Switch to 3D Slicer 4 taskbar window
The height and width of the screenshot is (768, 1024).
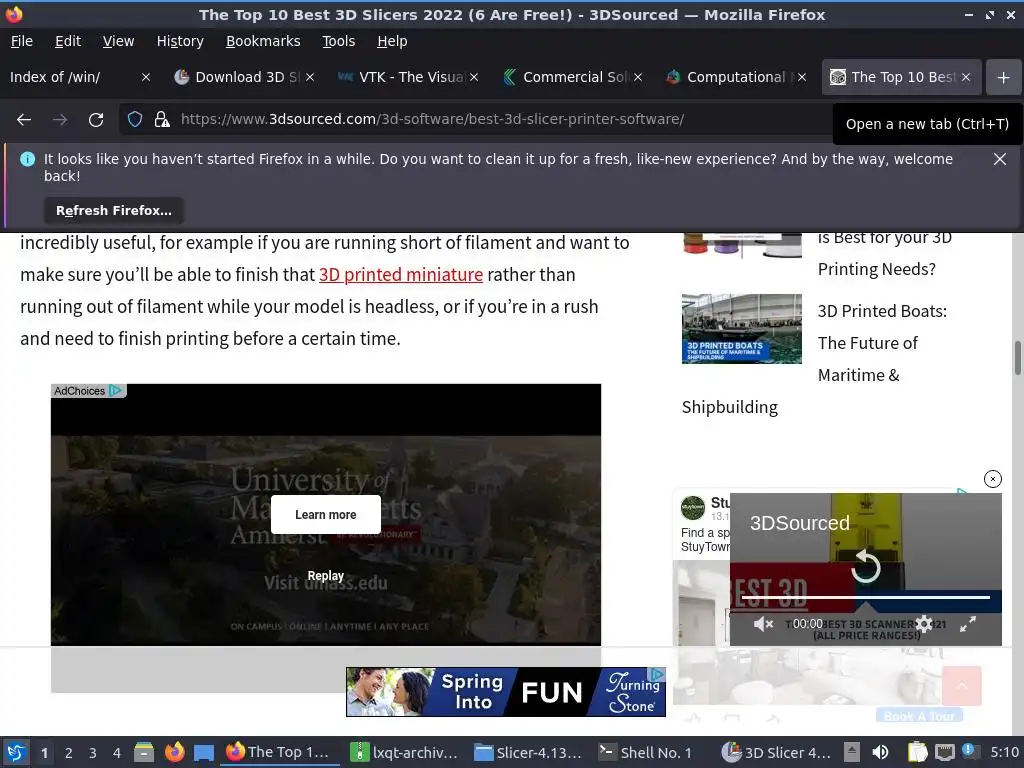click(777, 752)
